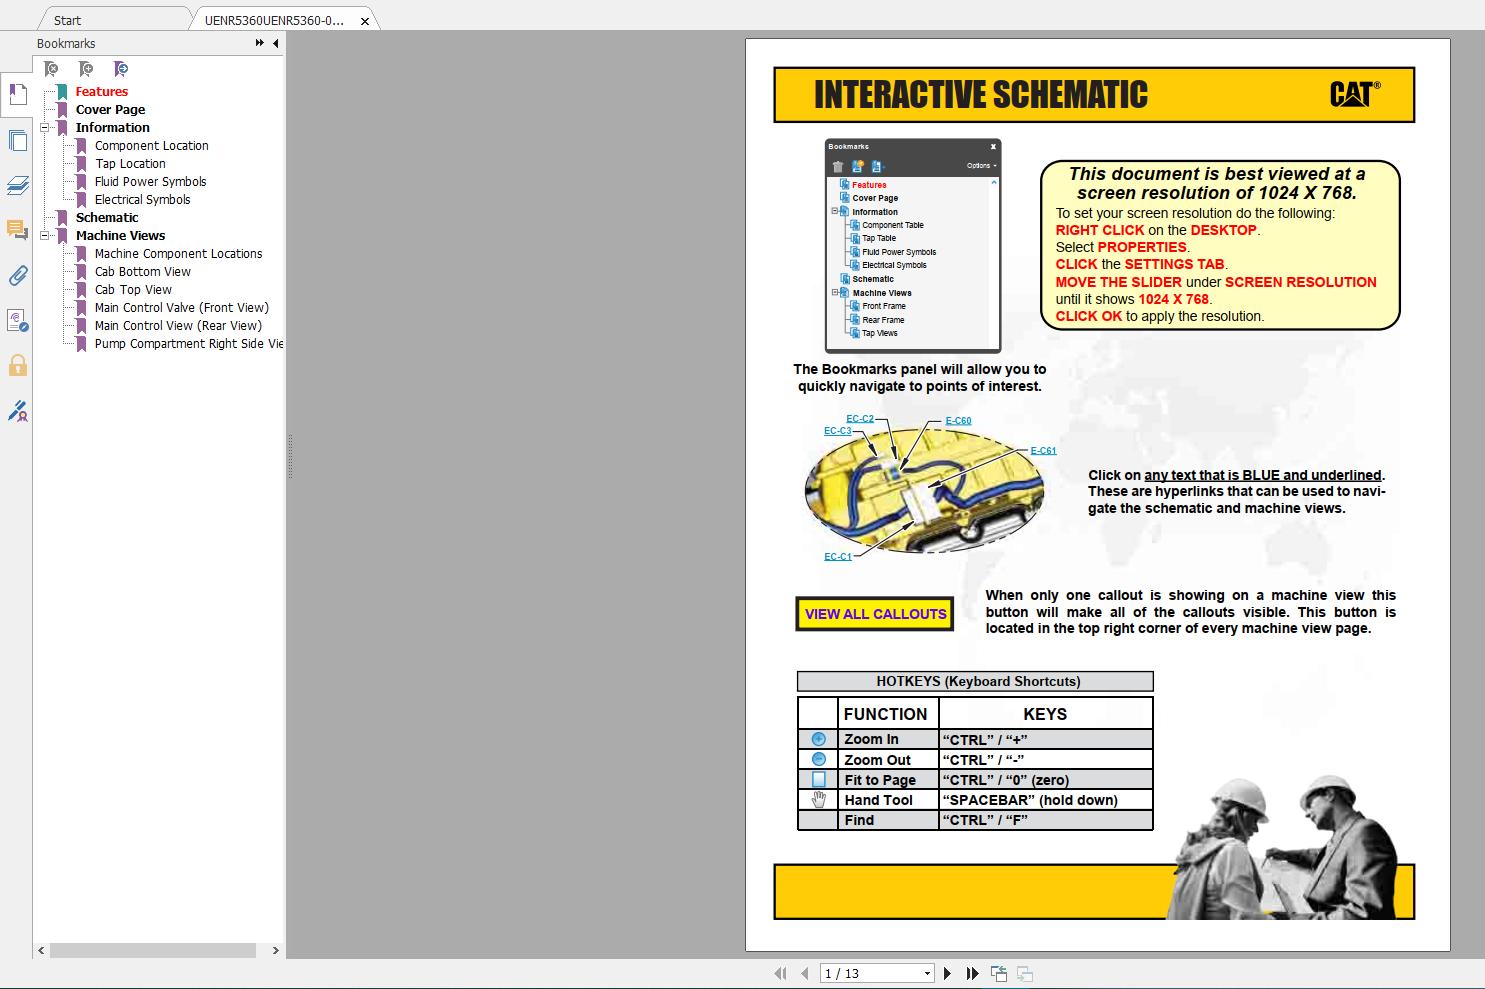Follow the EC-C1 callout link
Screen dimensions: 1485x989
(x=838, y=557)
